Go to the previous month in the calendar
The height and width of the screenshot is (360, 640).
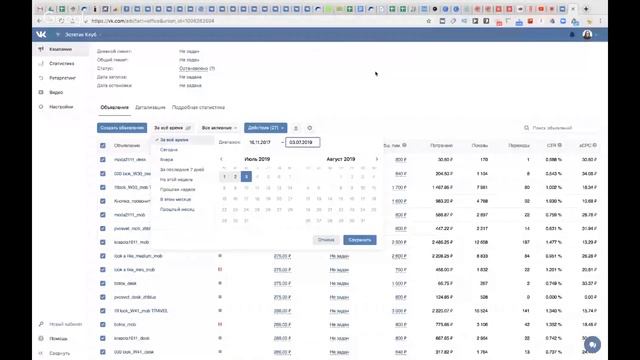click(221, 159)
